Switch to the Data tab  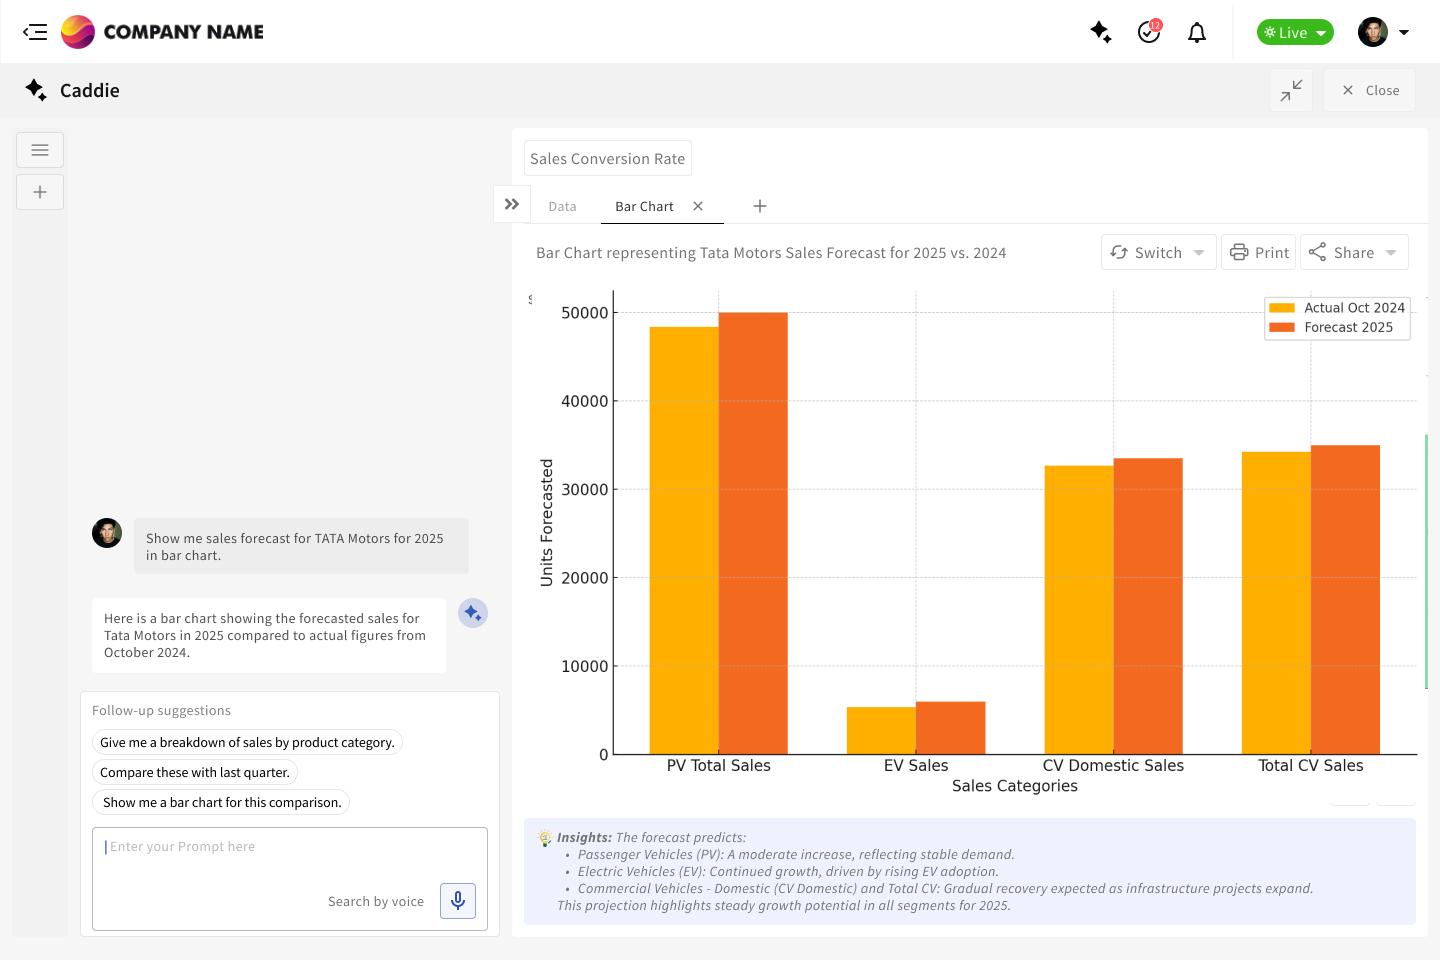pyautogui.click(x=562, y=207)
